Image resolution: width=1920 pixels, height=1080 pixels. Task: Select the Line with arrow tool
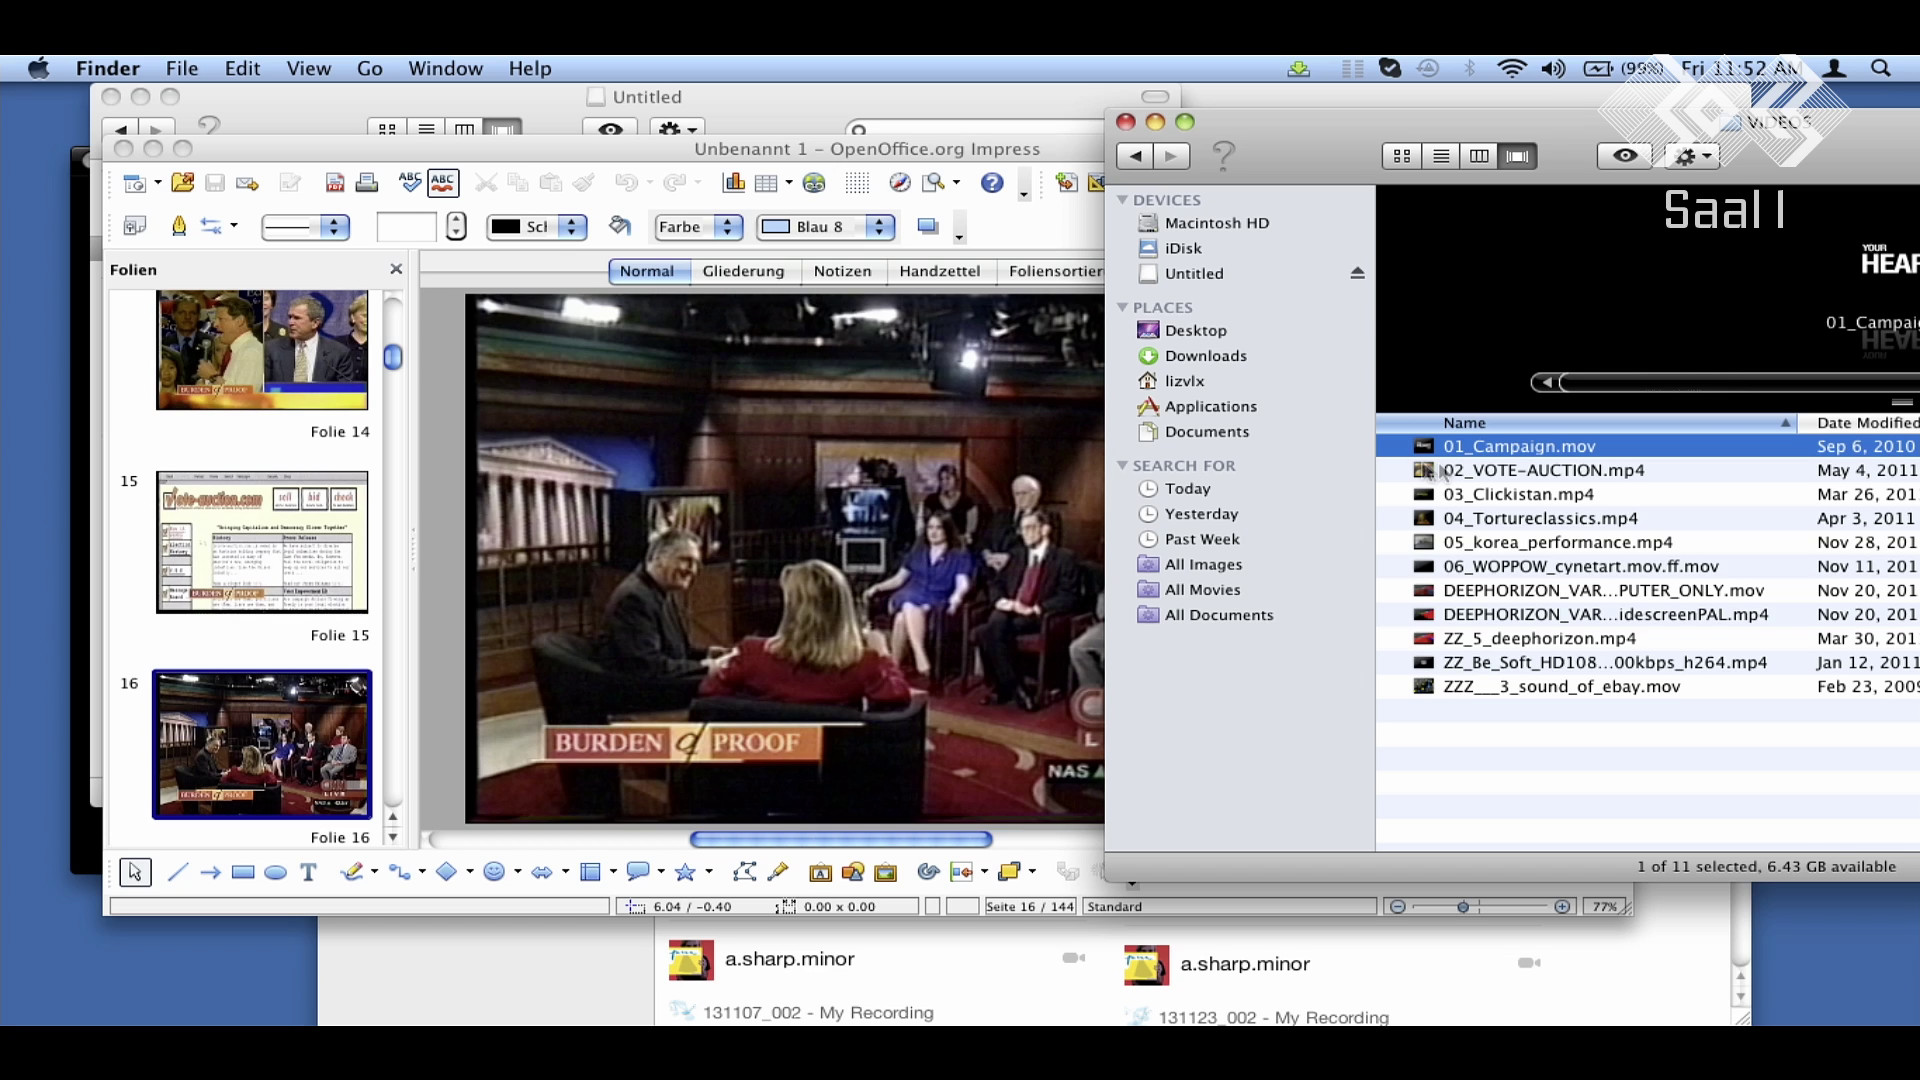point(210,872)
